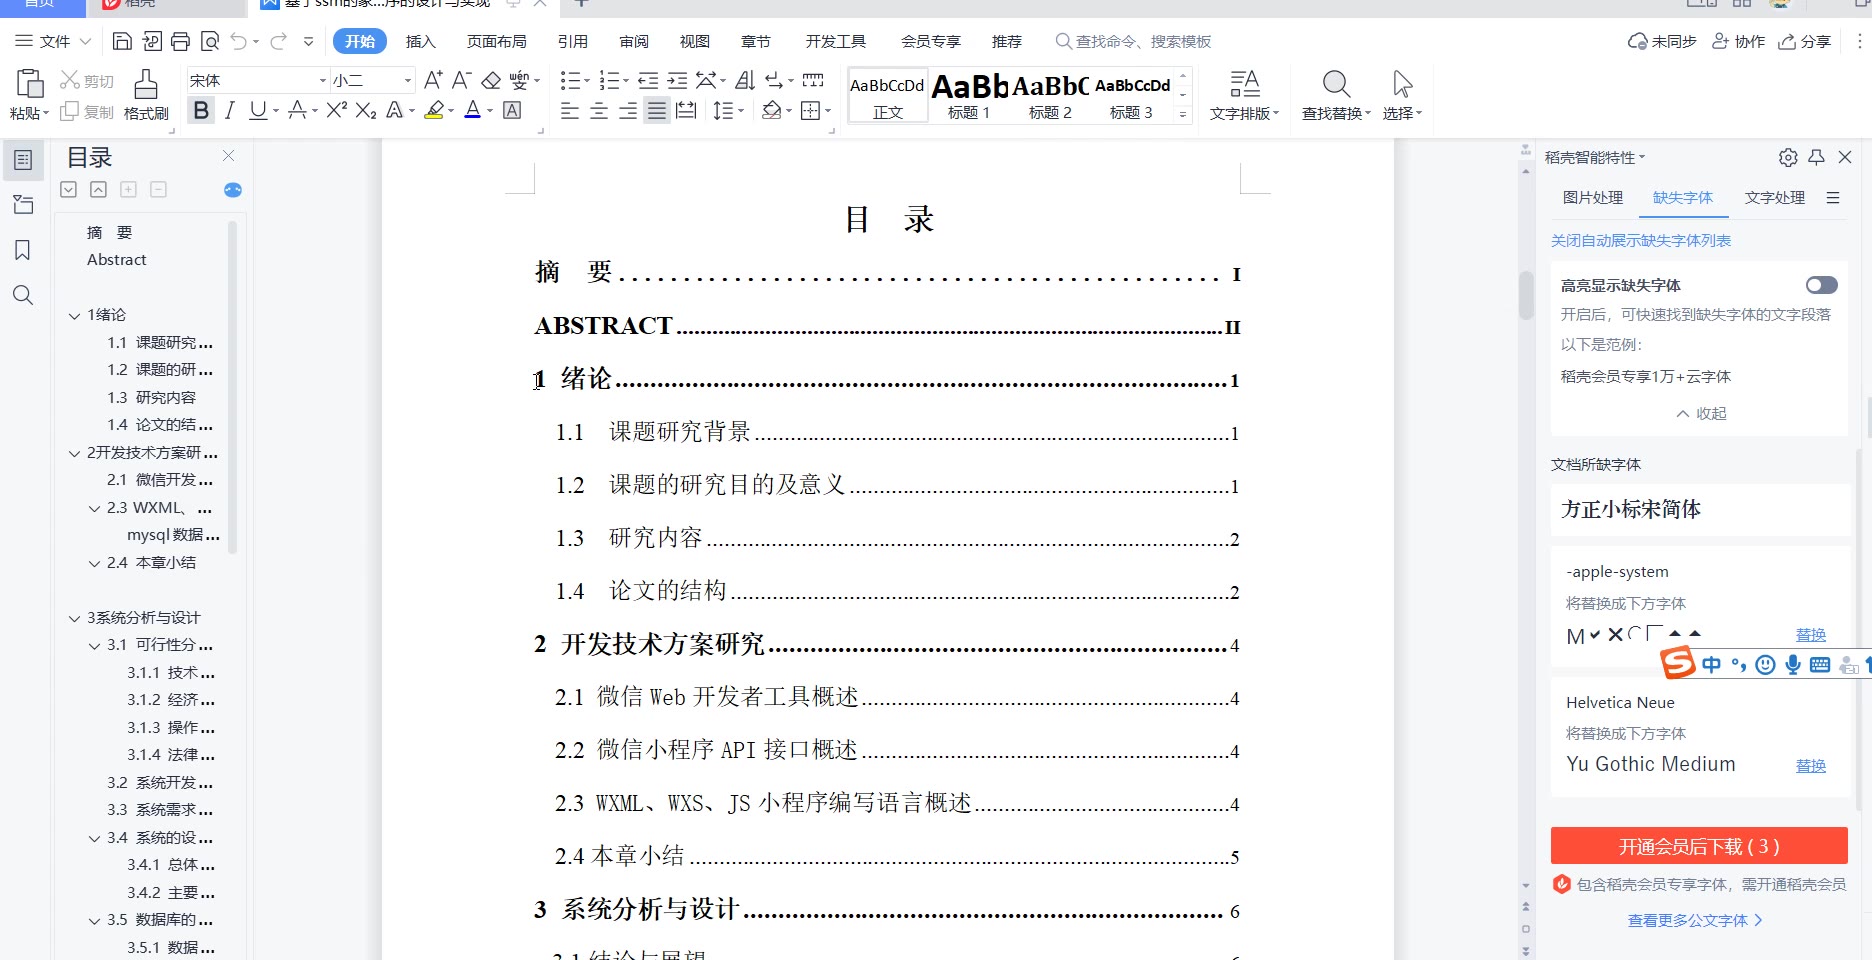
Task: Expand the styles gallery
Action: 1183,114
